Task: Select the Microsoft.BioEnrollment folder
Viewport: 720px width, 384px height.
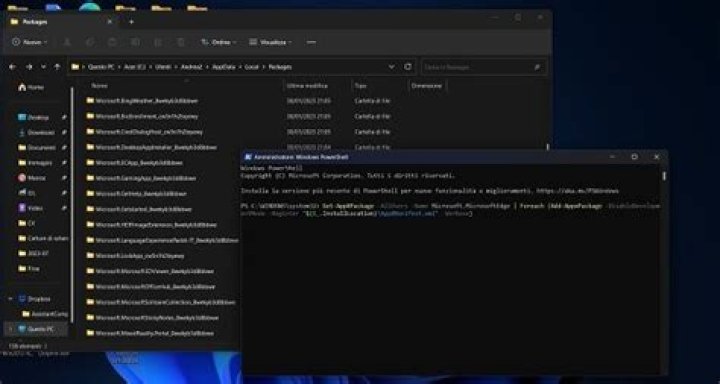Action: tap(142, 117)
